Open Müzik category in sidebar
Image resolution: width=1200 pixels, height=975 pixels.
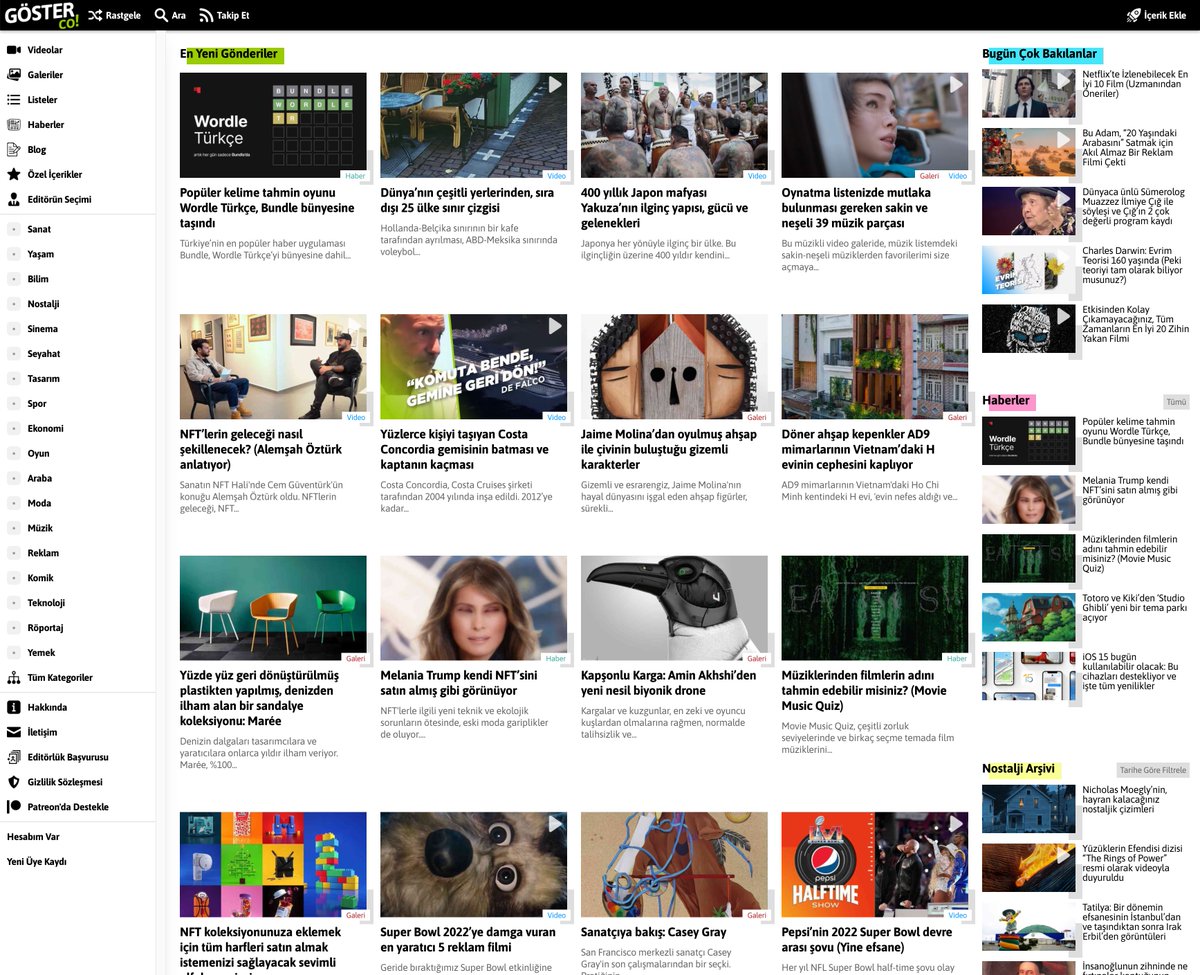click(x=40, y=528)
